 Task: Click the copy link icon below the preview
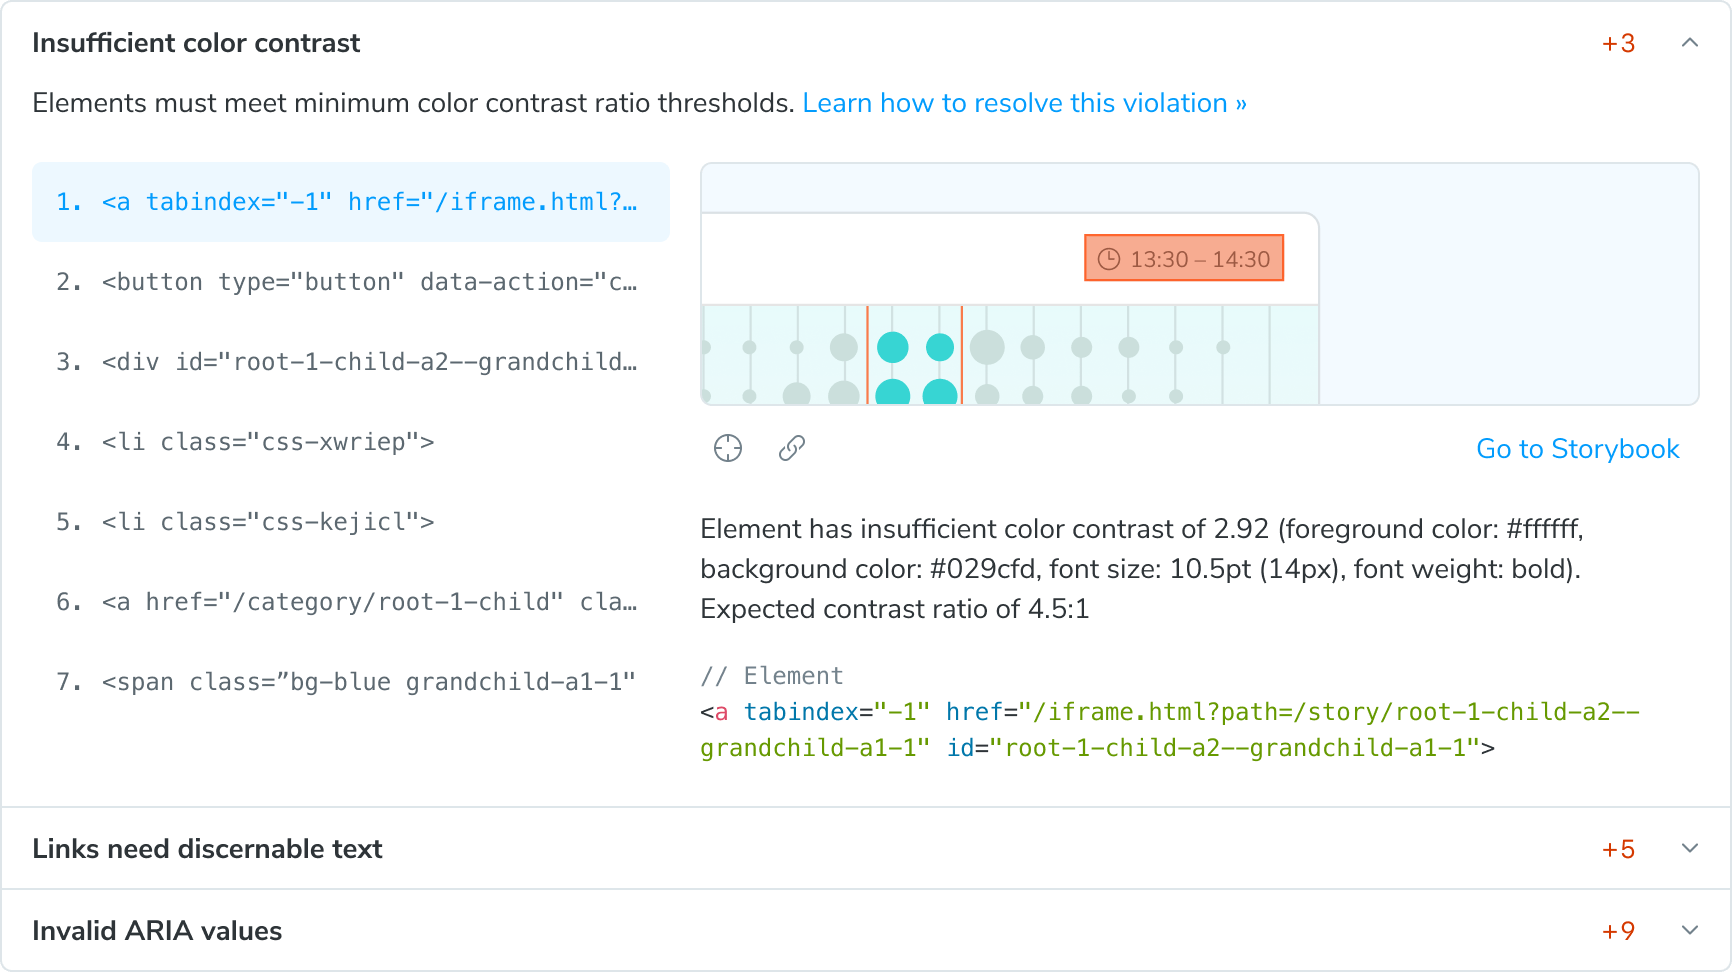coord(792,448)
